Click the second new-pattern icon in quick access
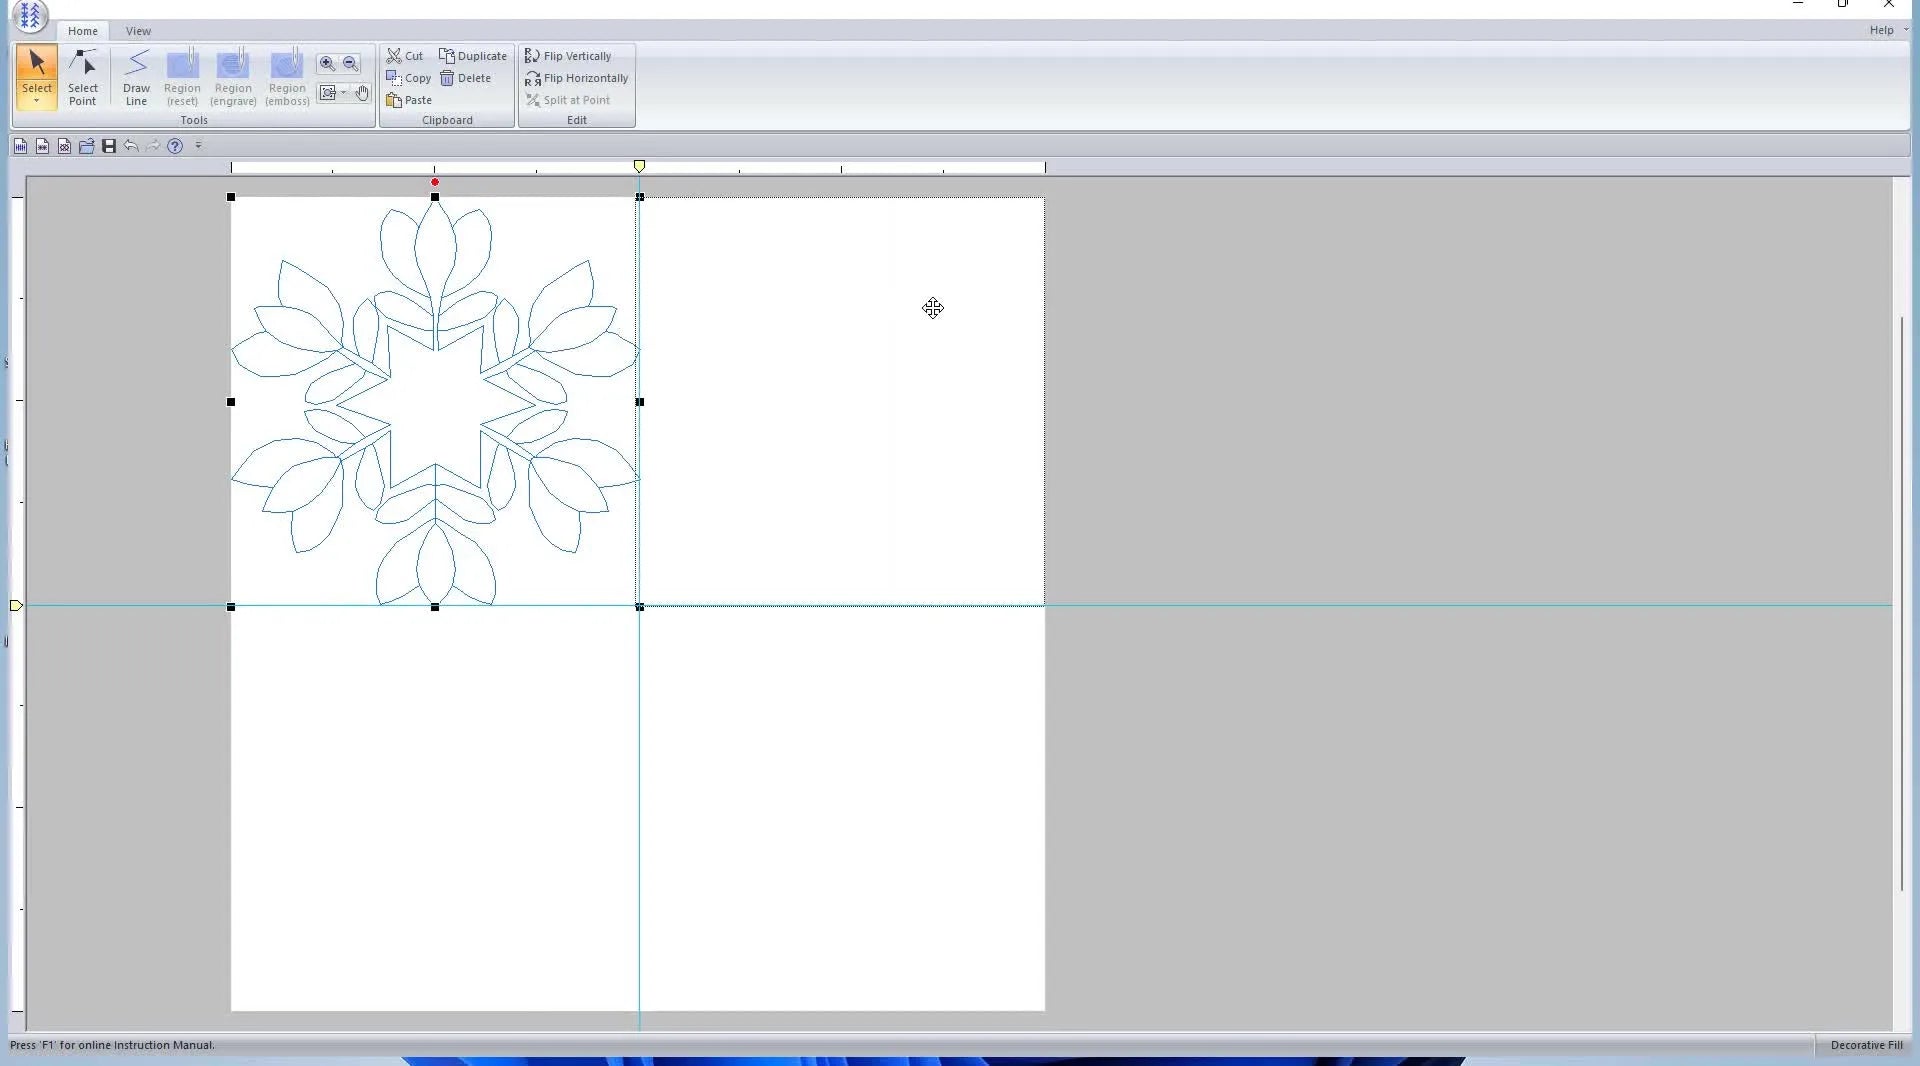 click(x=42, y=146)
